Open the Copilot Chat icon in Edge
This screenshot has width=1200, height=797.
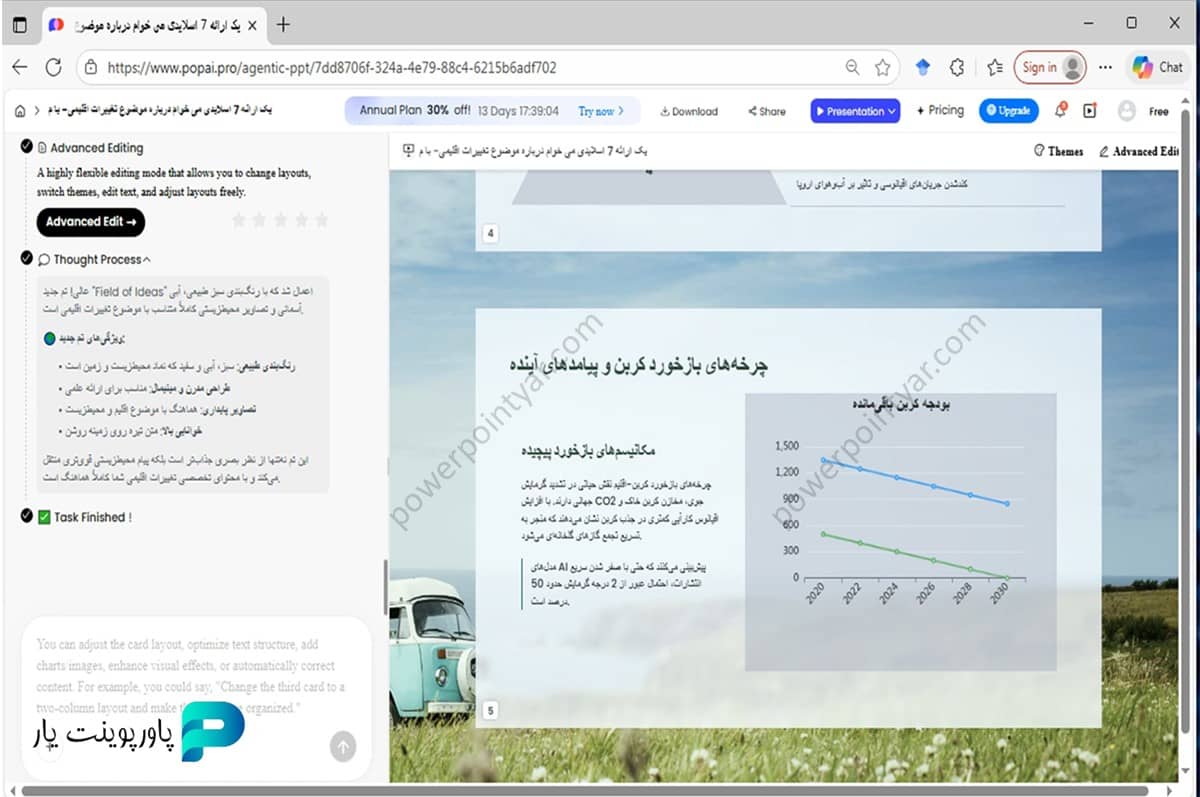click(x=1157, y=67)
